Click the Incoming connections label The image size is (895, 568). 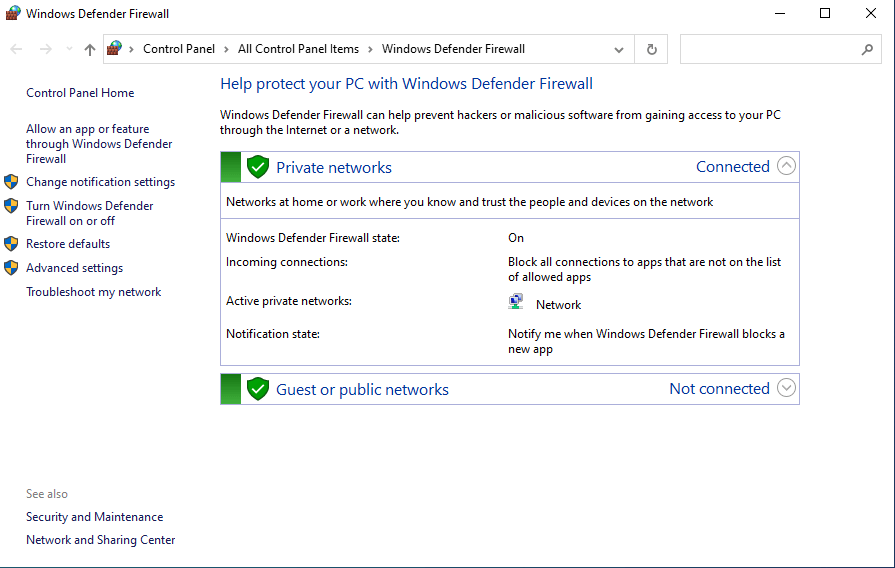(287, 262)
